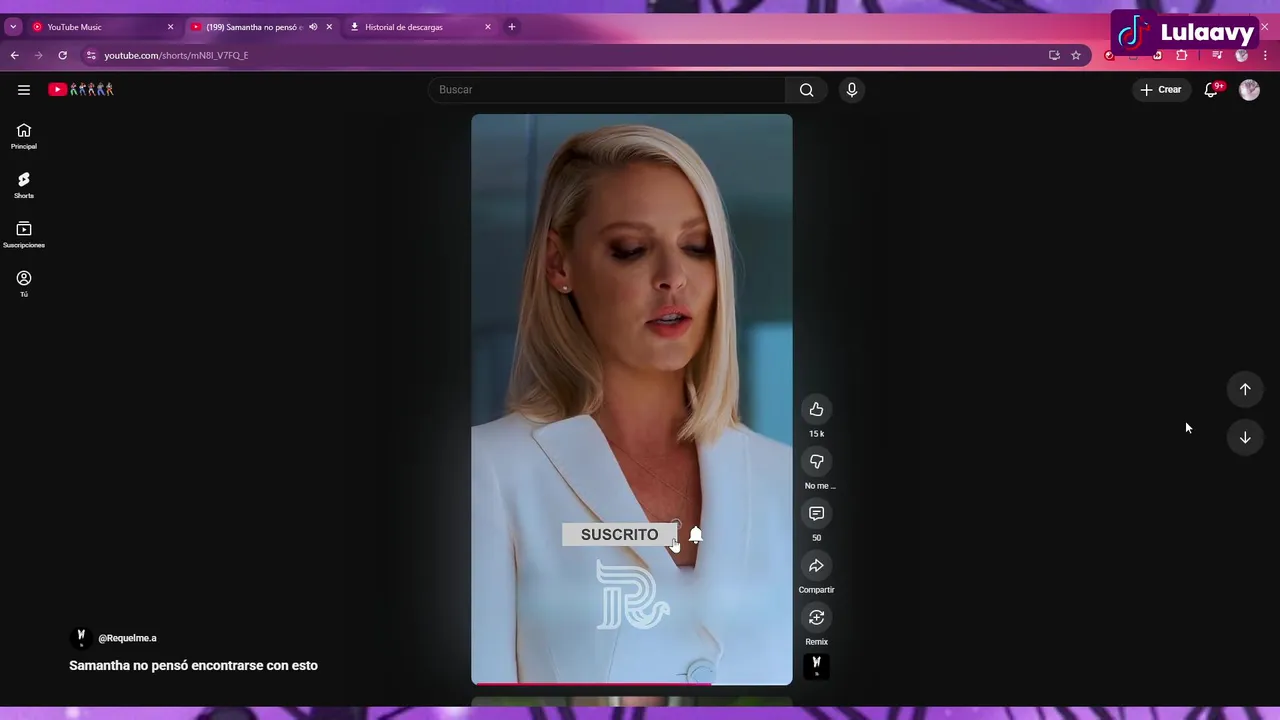Click the Requelme.a channel avatar
Viewport: 1280px width, 720px height.
(81, 638)
